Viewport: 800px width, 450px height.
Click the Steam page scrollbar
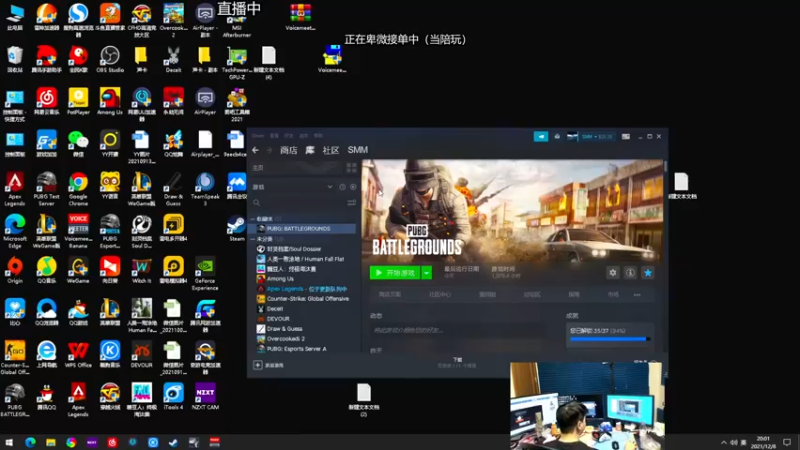(665, 167)
